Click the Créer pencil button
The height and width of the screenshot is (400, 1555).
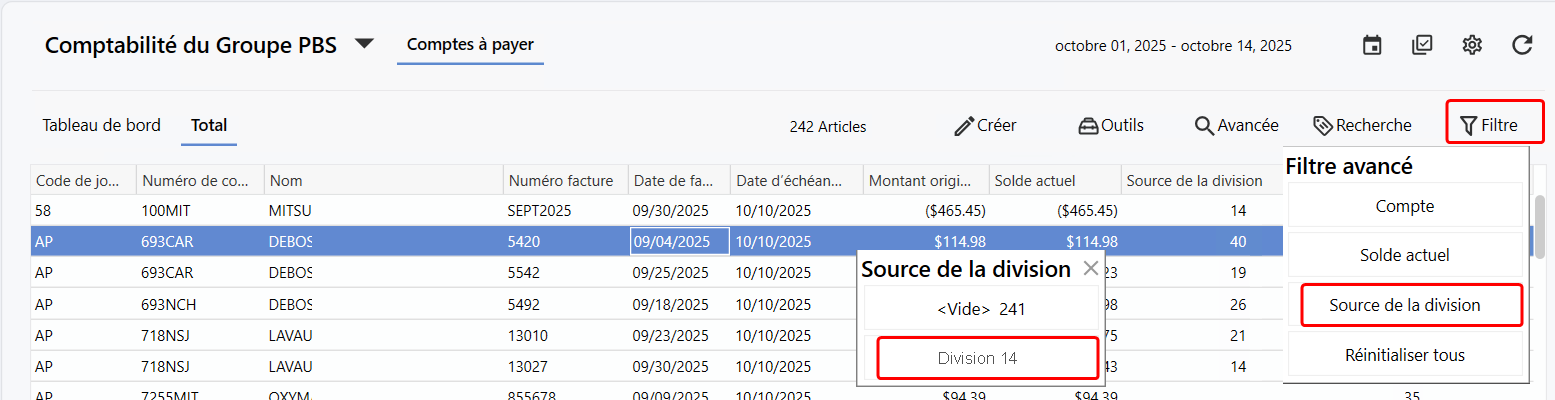point(985,126)
